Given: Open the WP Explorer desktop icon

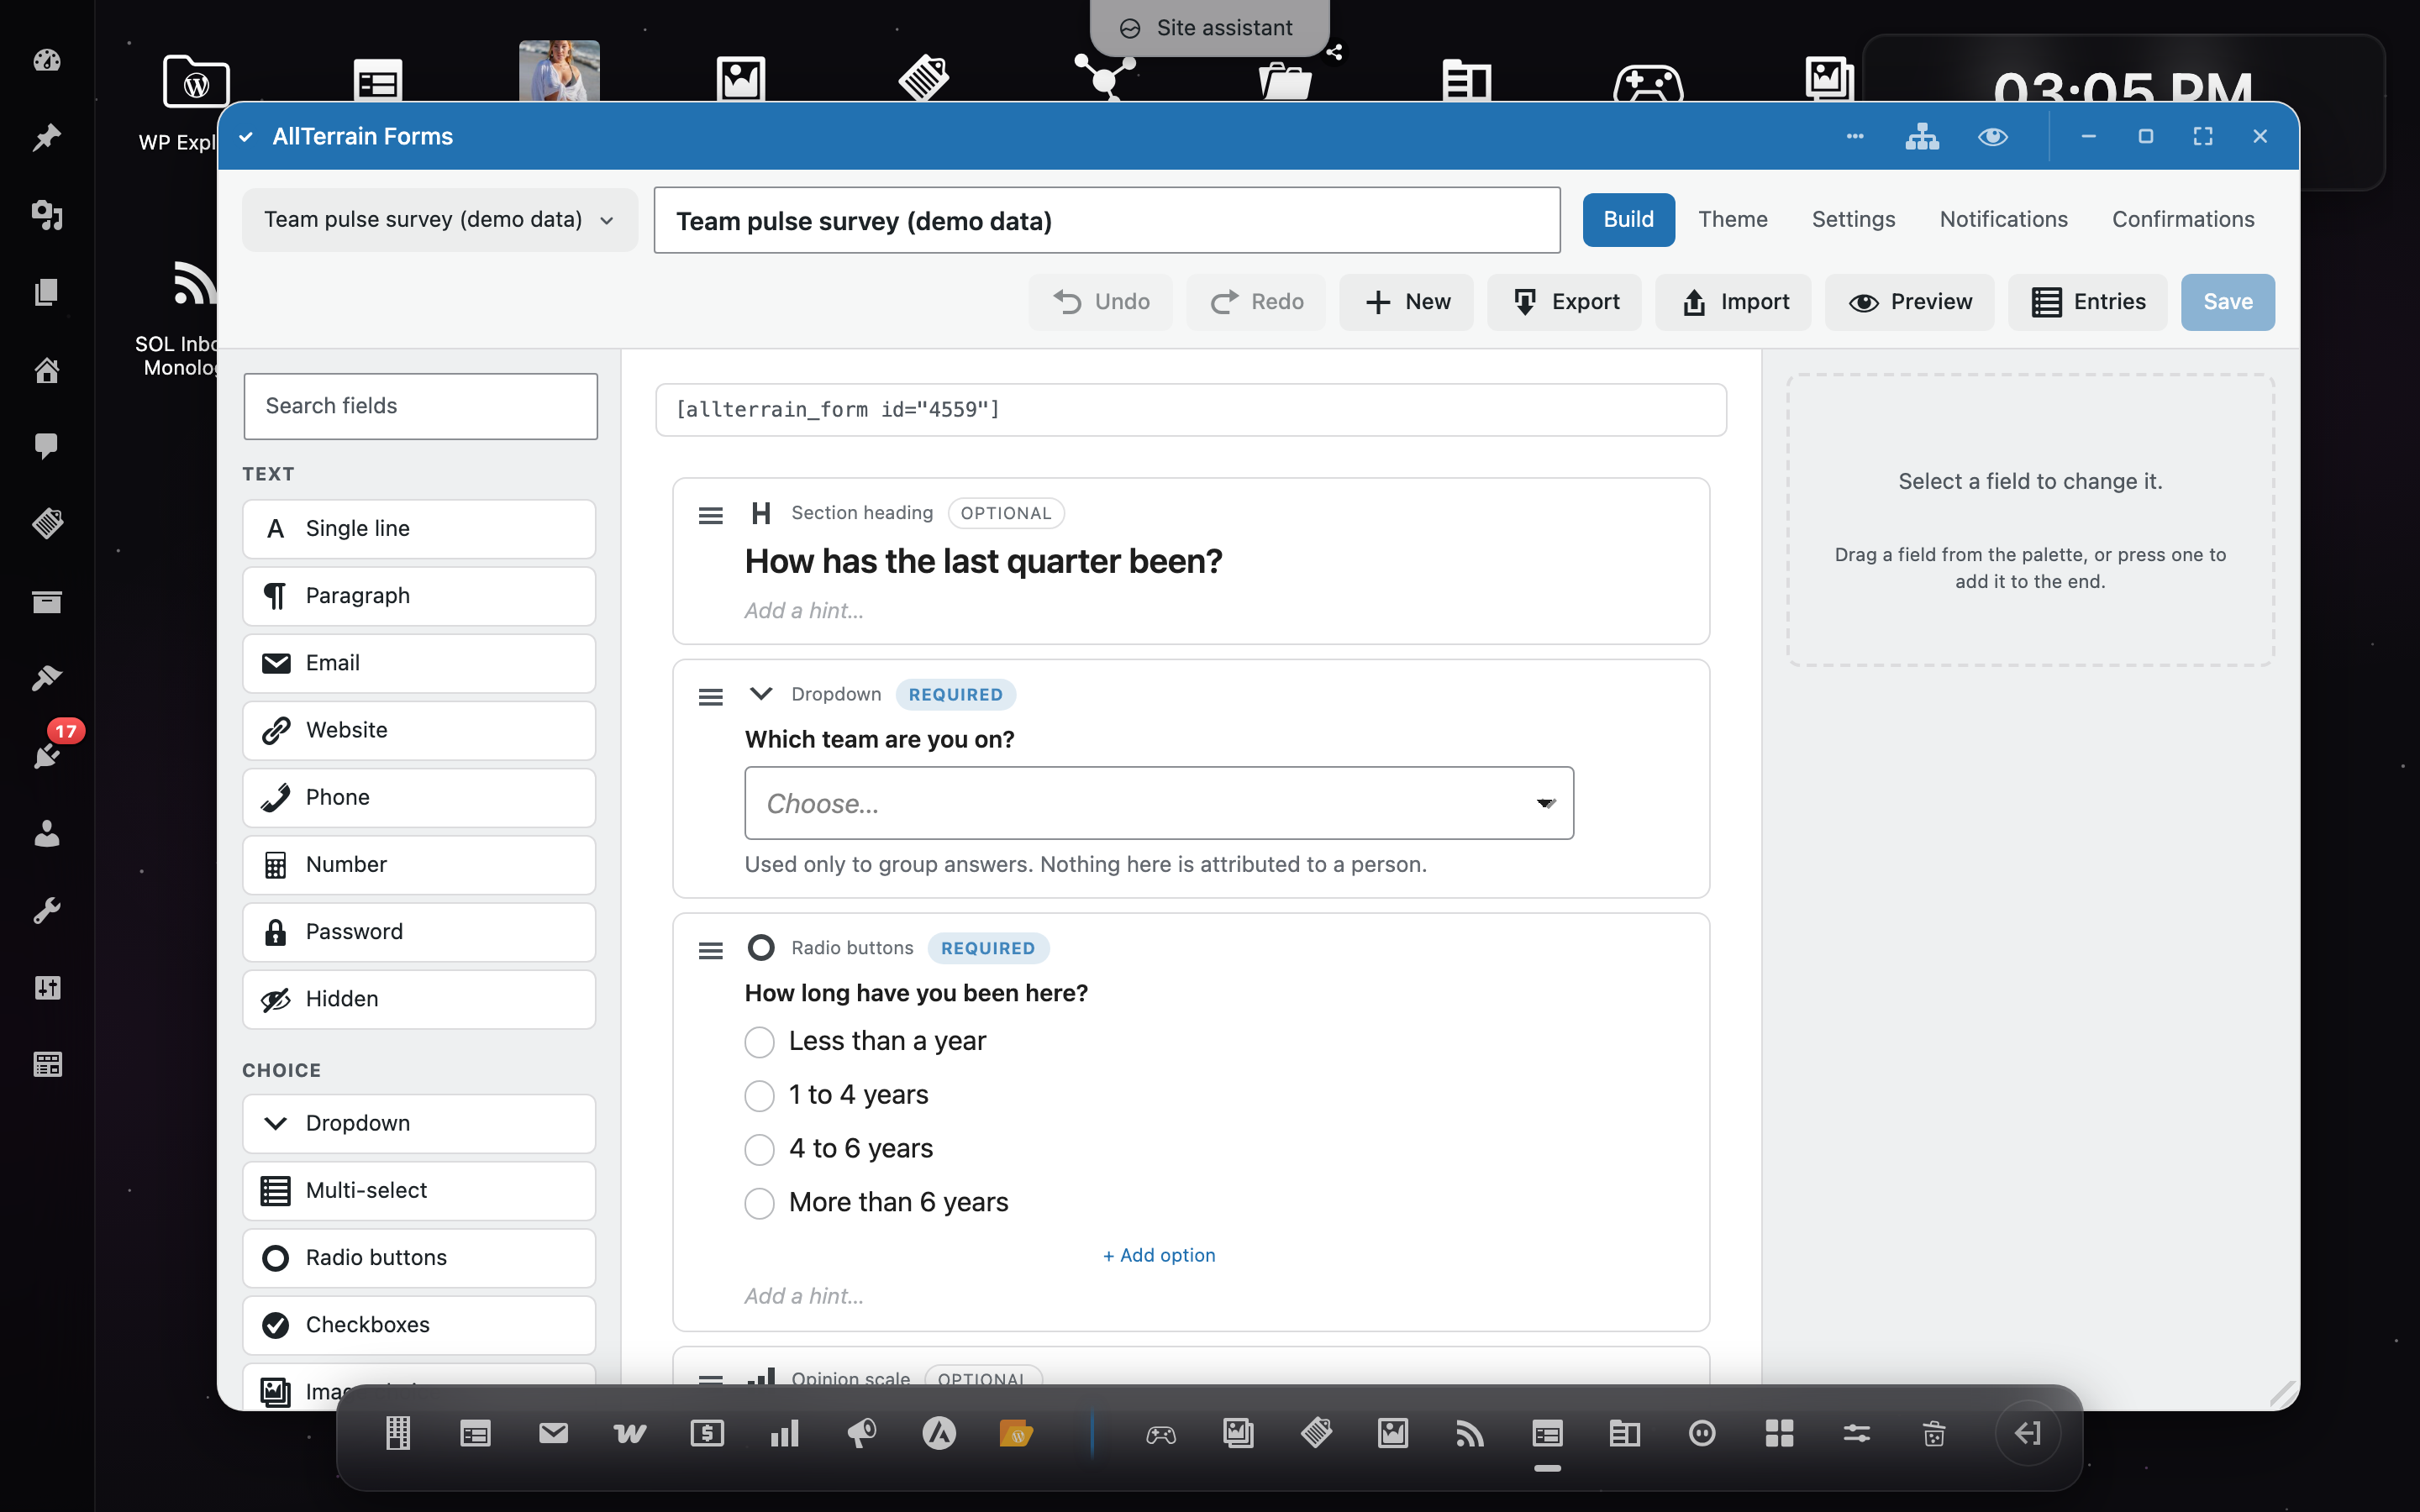Looking at the screenshot, I should click(x=196, y=84).
